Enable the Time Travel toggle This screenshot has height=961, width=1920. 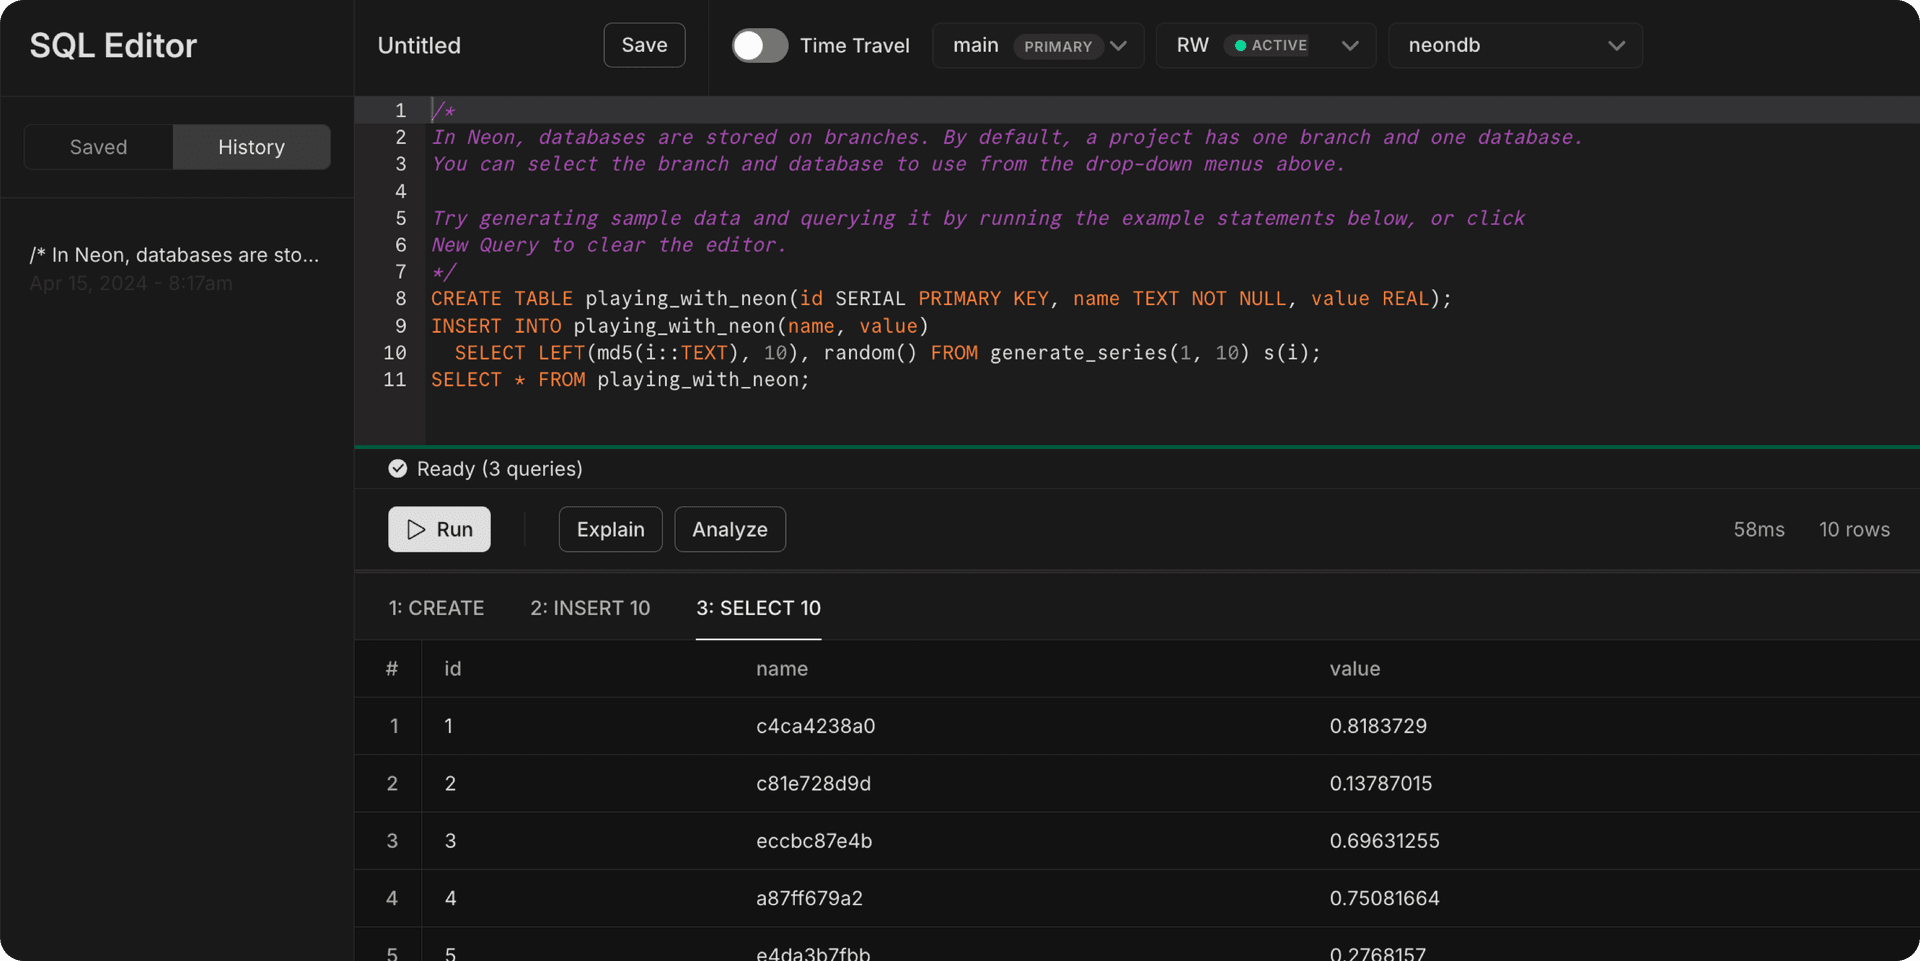click(760, 45)
